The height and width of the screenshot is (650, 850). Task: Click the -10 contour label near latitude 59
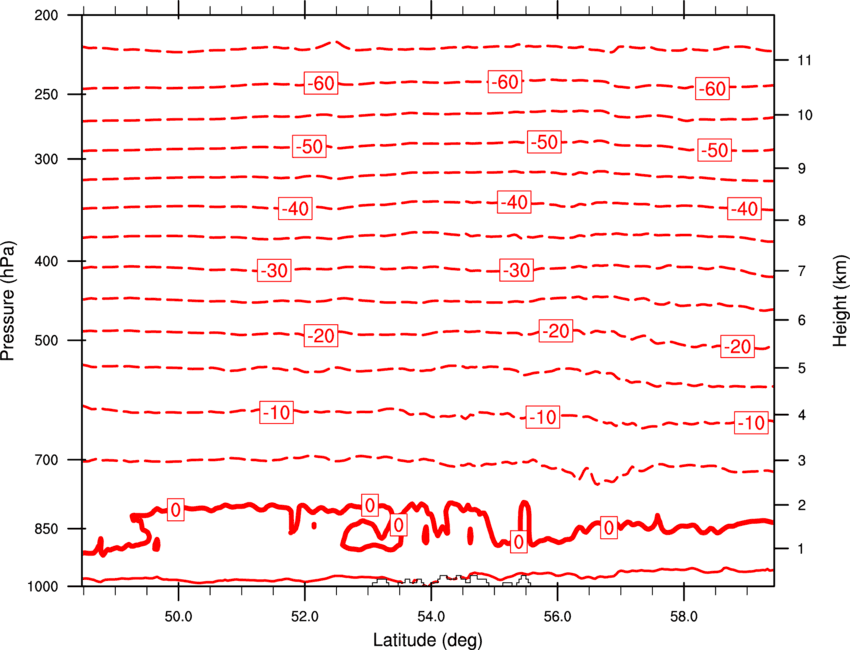tap(751, 423)
